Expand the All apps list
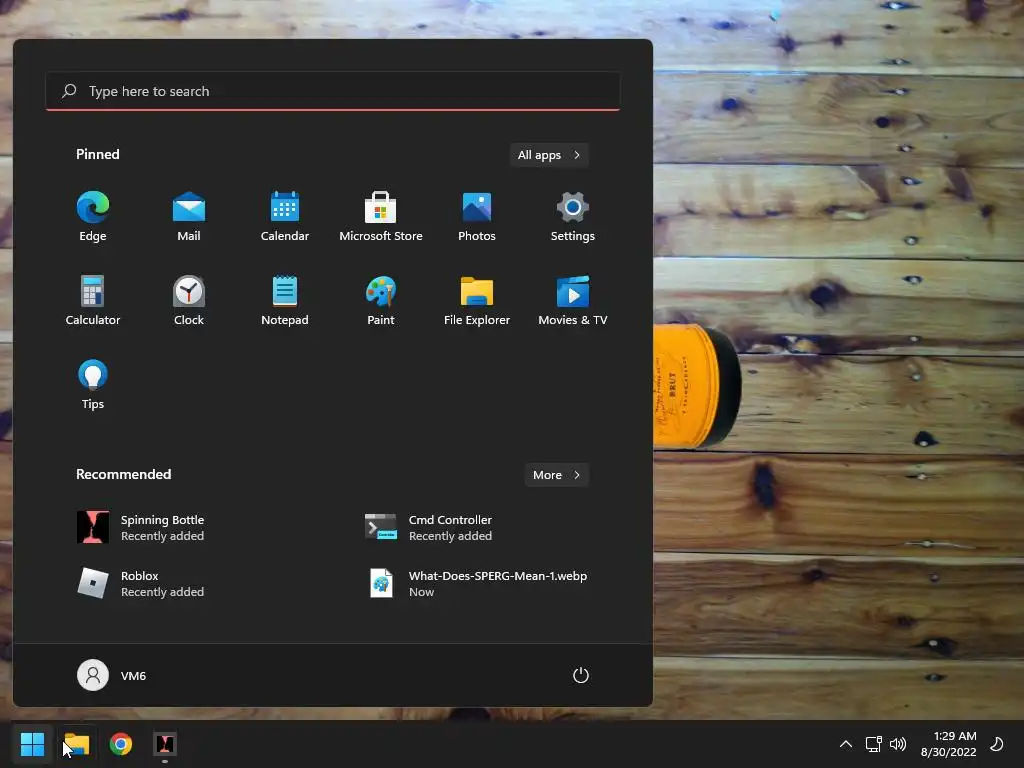Screen dimensions: 1024x768 (x=549, y=155)
